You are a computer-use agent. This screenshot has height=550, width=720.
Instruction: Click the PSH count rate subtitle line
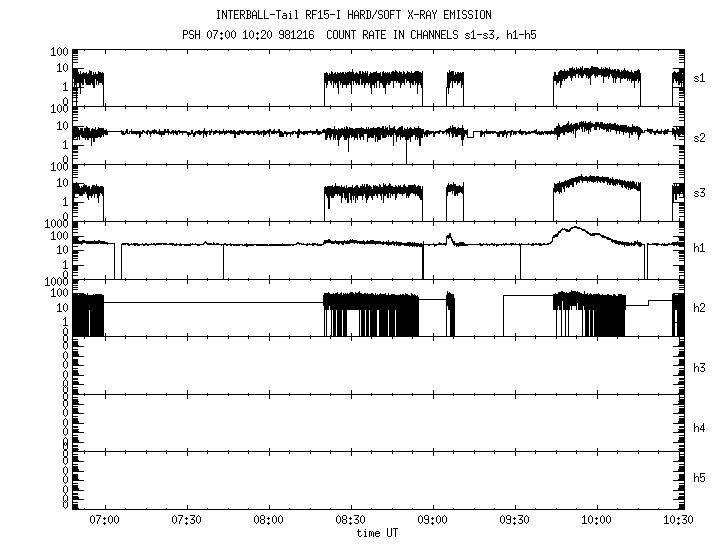[367, 35]
